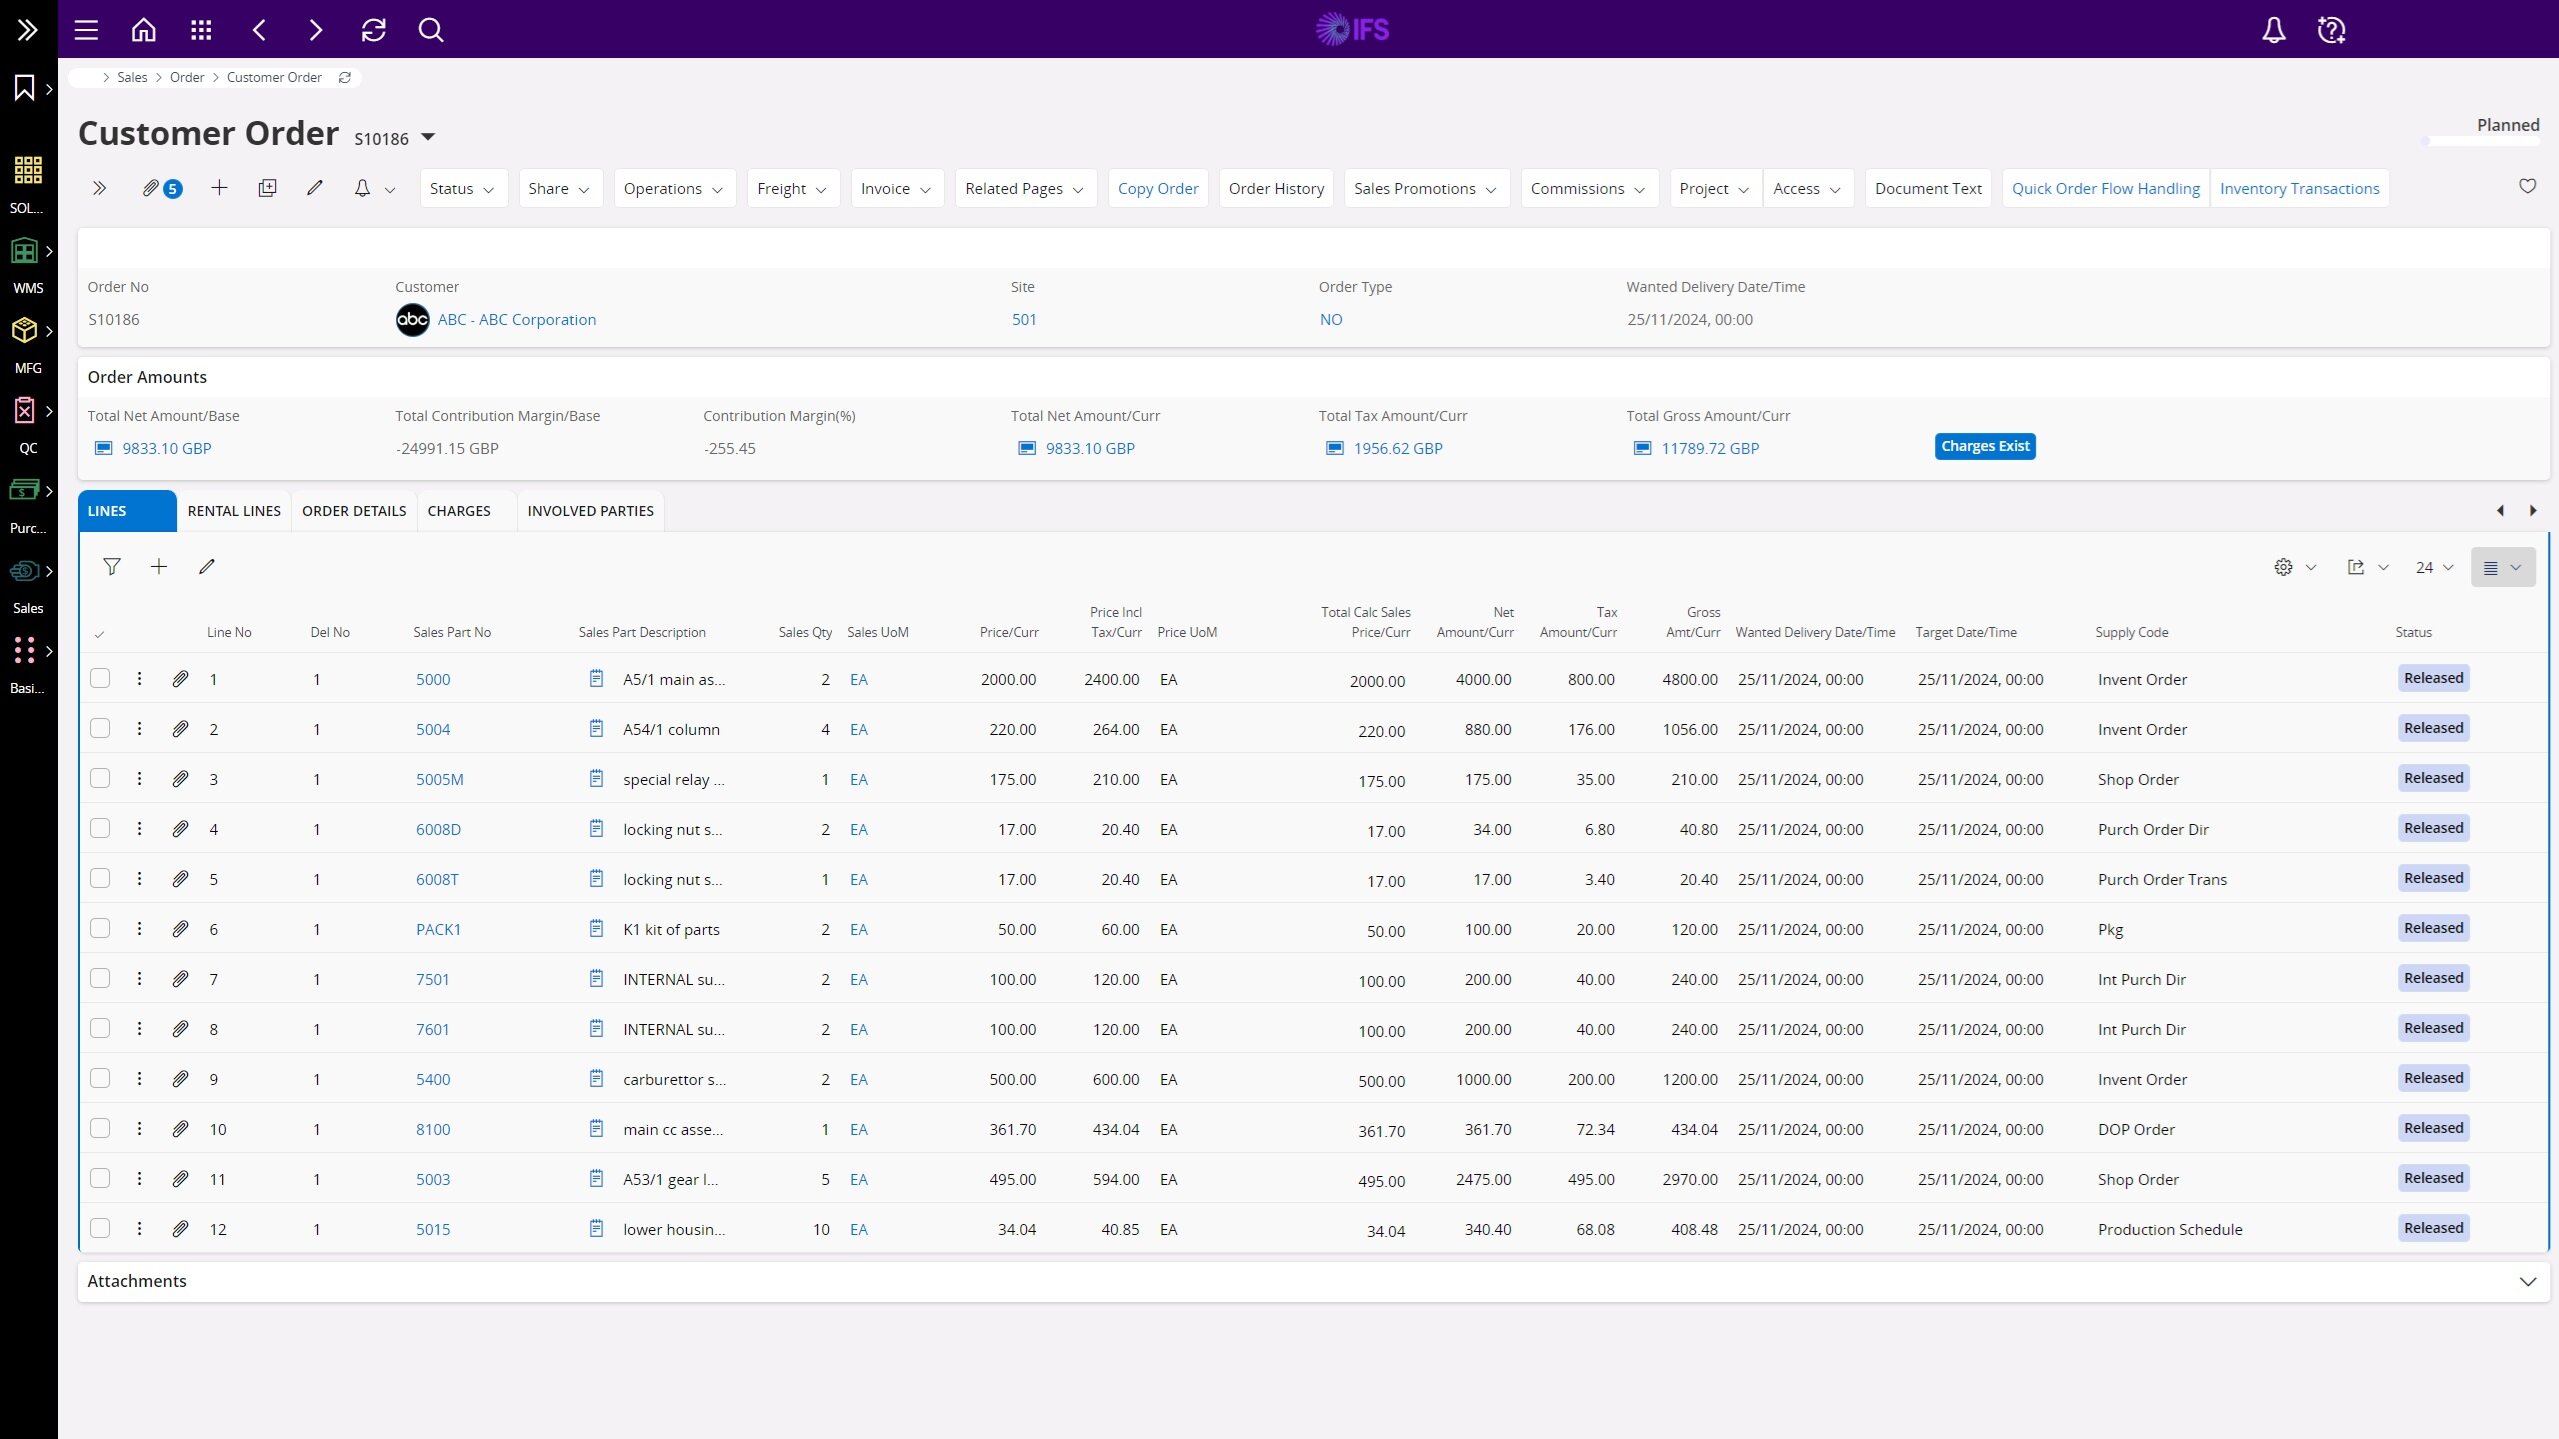The image size is (2559, 1439).
Task: Check the checkbox for line 1
Action: coord(100,679)
